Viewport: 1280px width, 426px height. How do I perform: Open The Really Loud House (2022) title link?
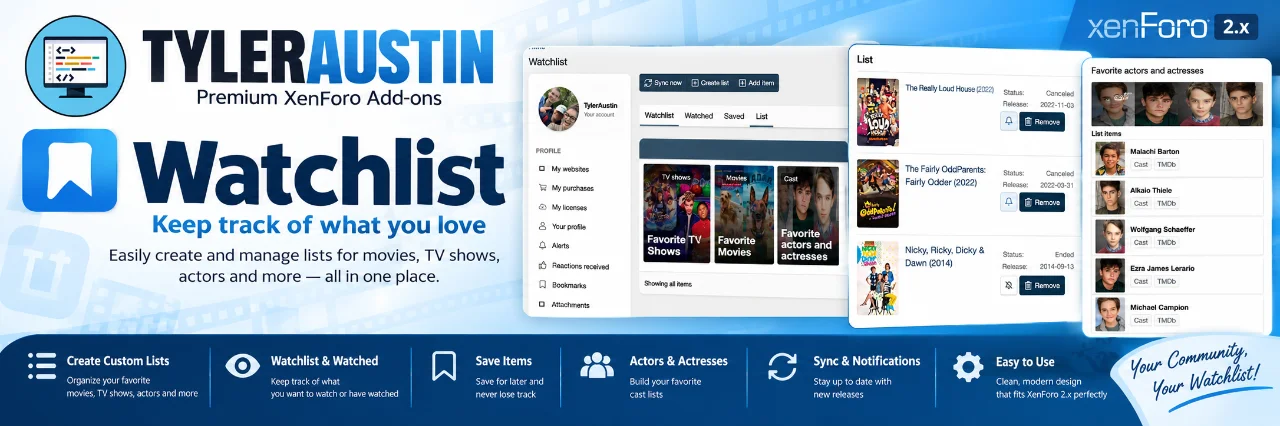(x=950, y=89)
